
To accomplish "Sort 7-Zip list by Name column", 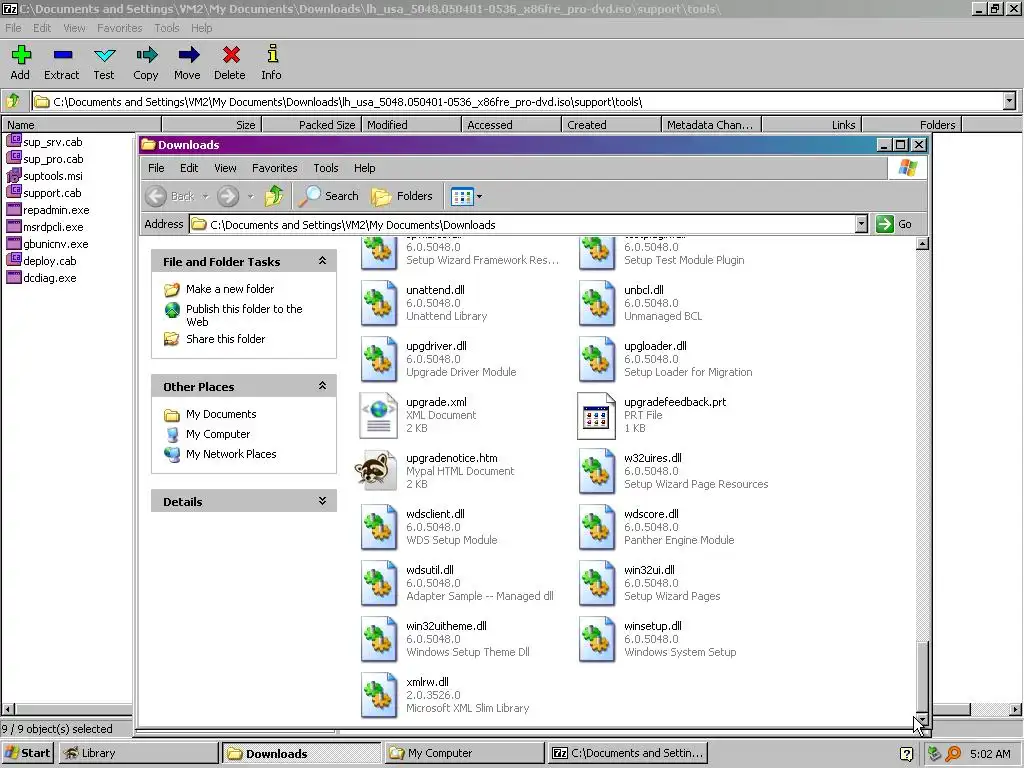I will [82, 125].
